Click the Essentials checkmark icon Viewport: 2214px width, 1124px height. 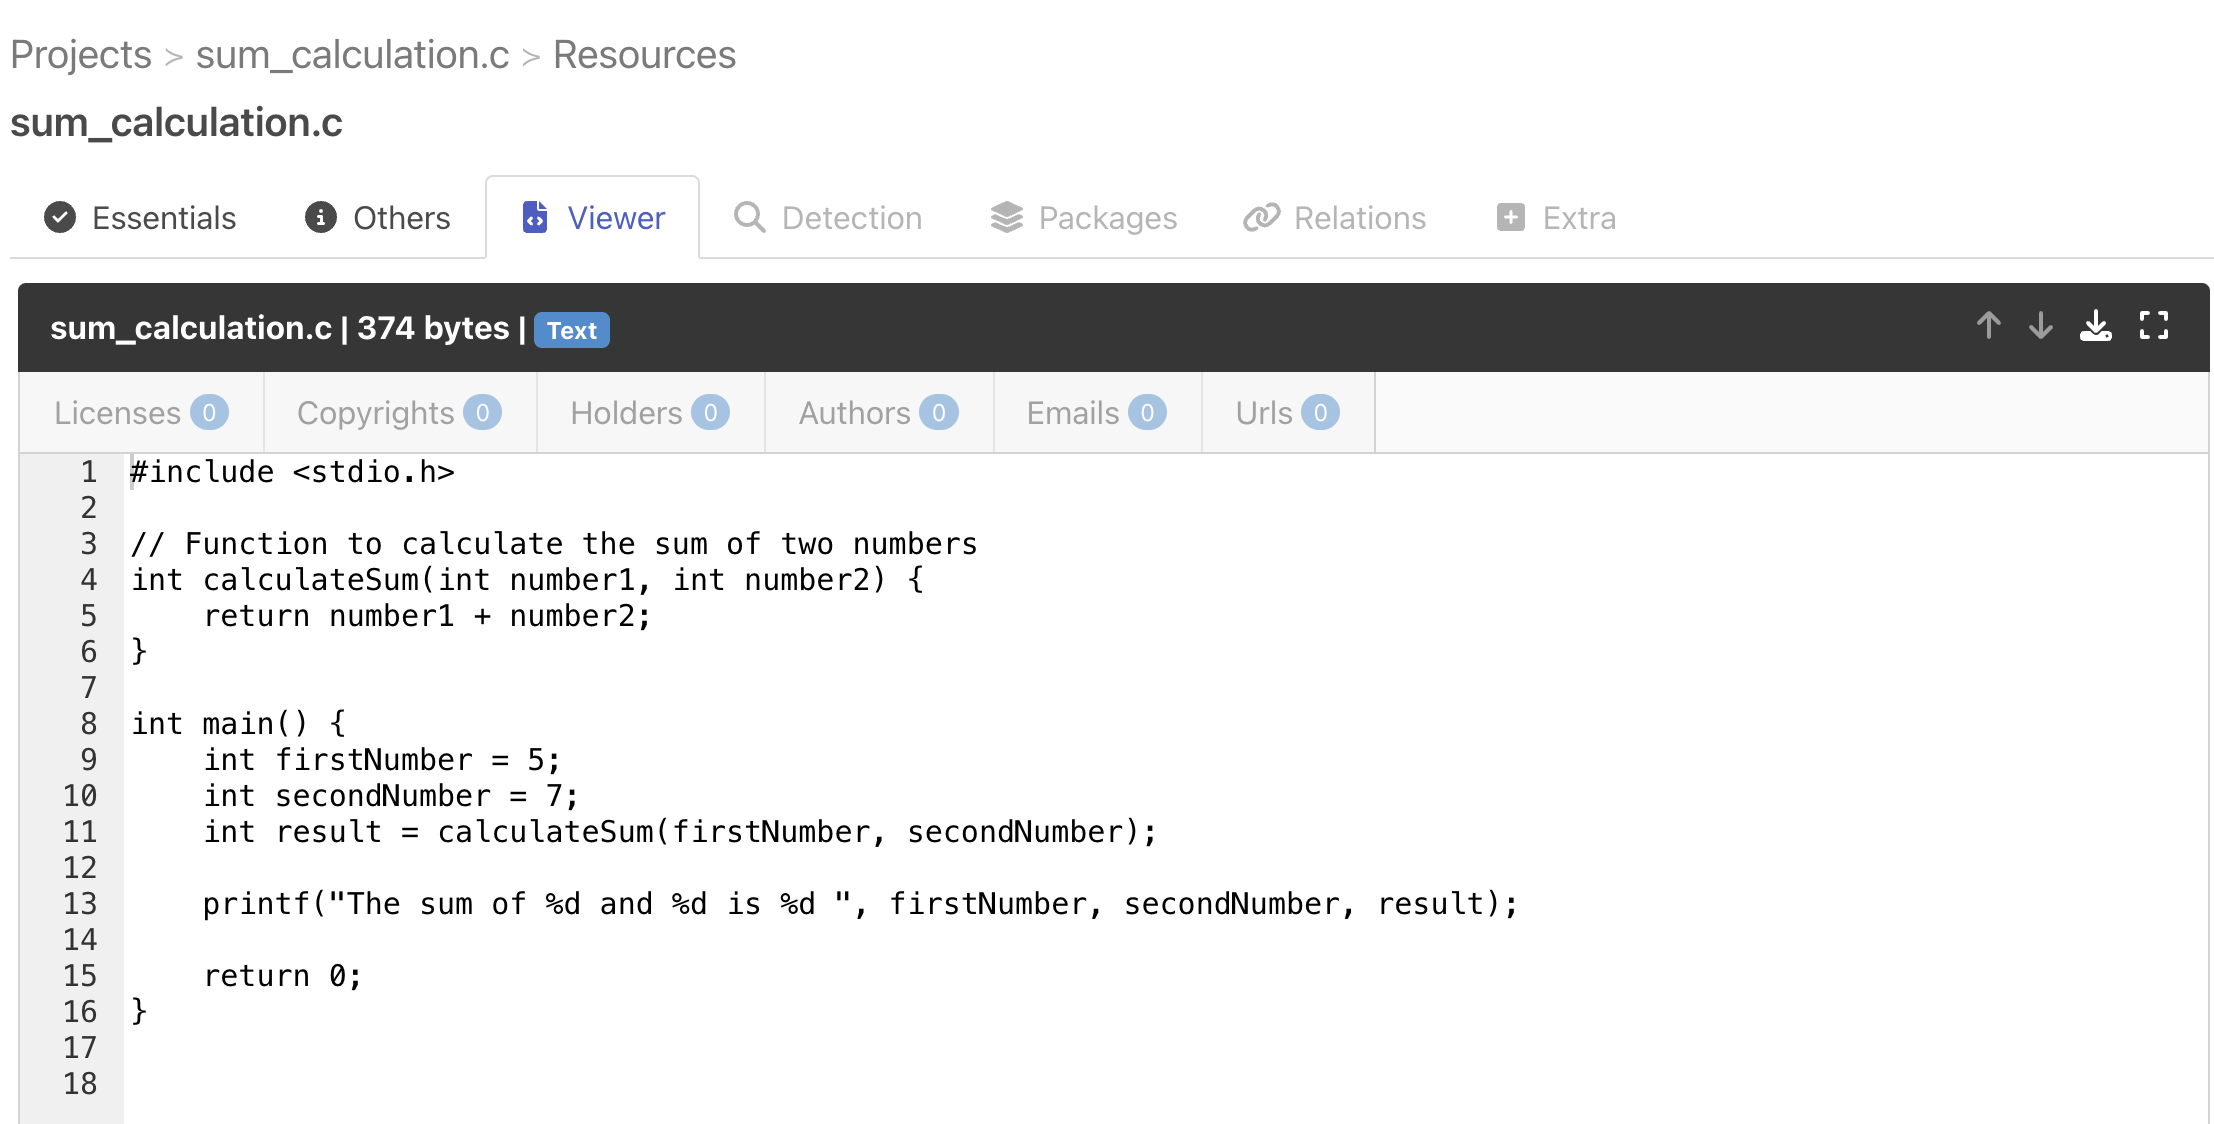click(x=60, y=217)
